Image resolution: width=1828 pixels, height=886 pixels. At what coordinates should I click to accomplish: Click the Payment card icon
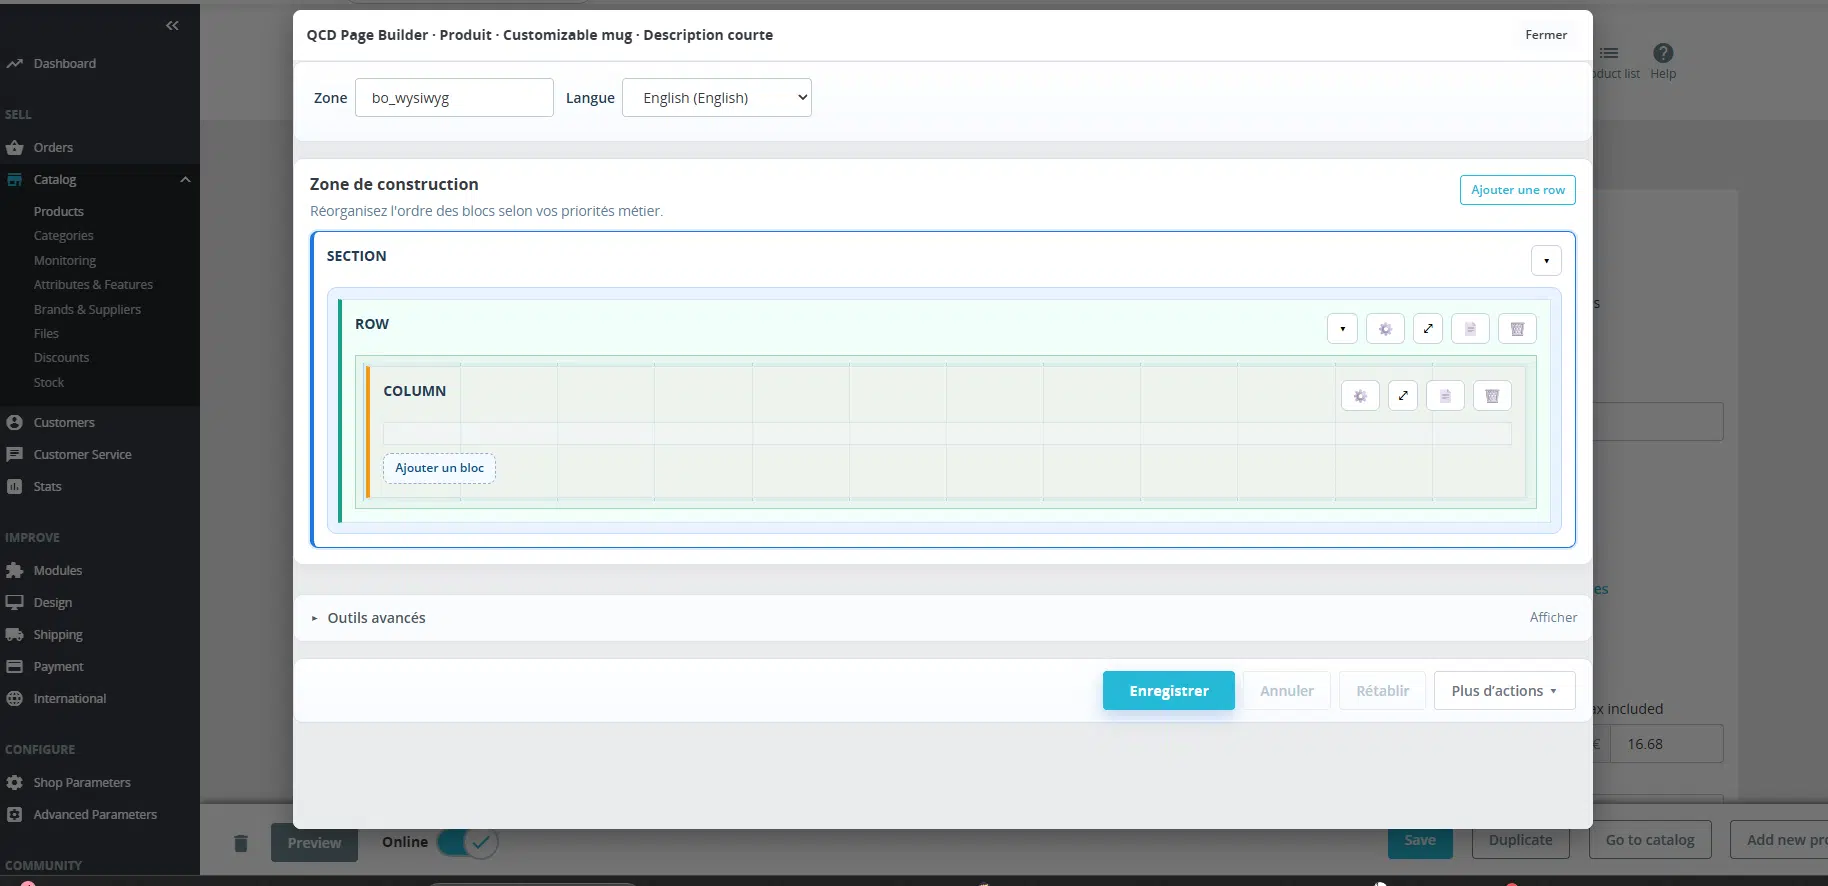14,667
